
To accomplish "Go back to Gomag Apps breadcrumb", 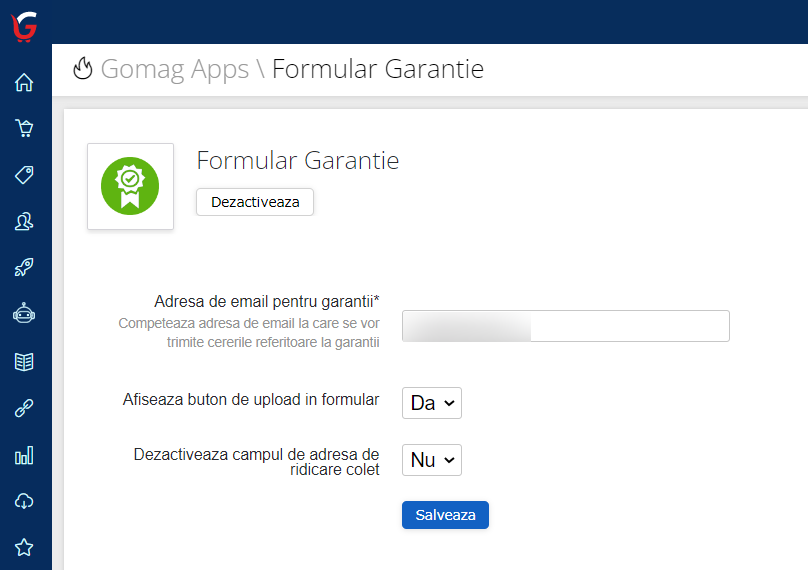I will (x=175, y=69).
